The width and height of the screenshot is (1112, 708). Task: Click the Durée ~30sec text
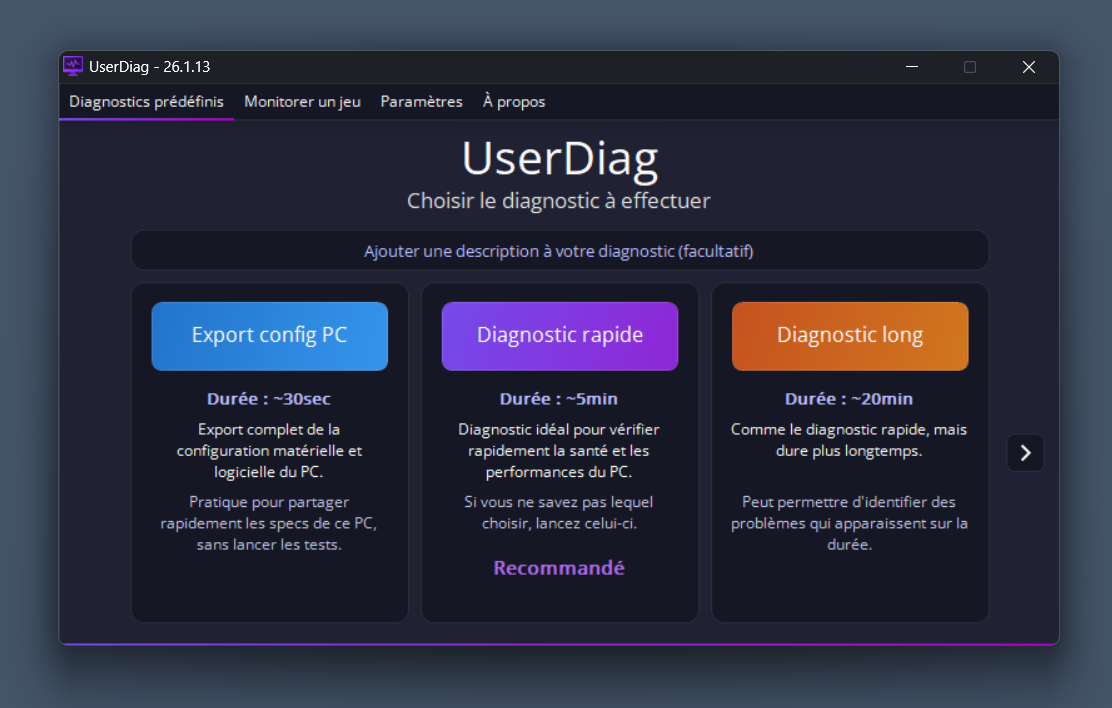coord(269,399)
